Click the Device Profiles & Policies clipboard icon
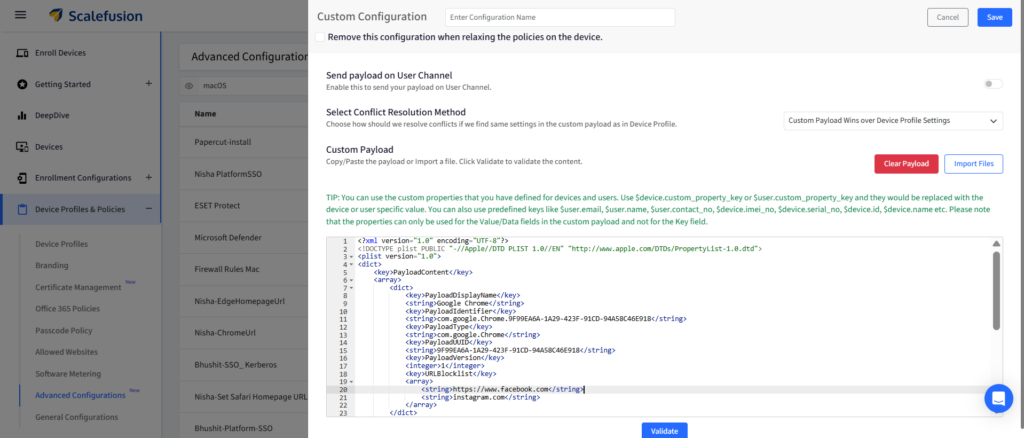Viewport: 1024px width, 438px height. (x=22, y=209)
